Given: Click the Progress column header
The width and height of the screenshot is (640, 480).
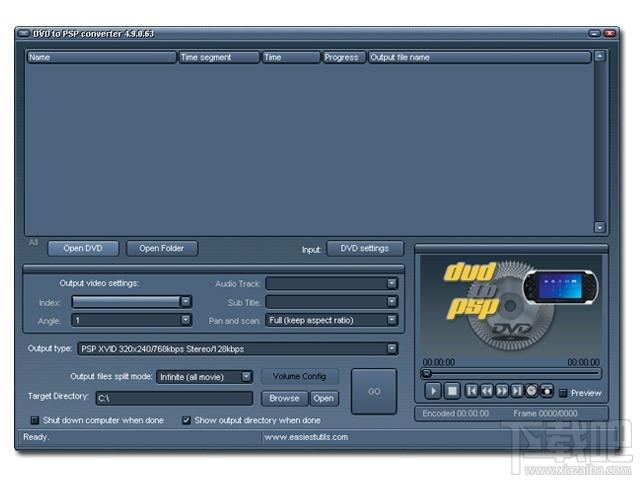Looking at the screenshot, I should (343, 57).
